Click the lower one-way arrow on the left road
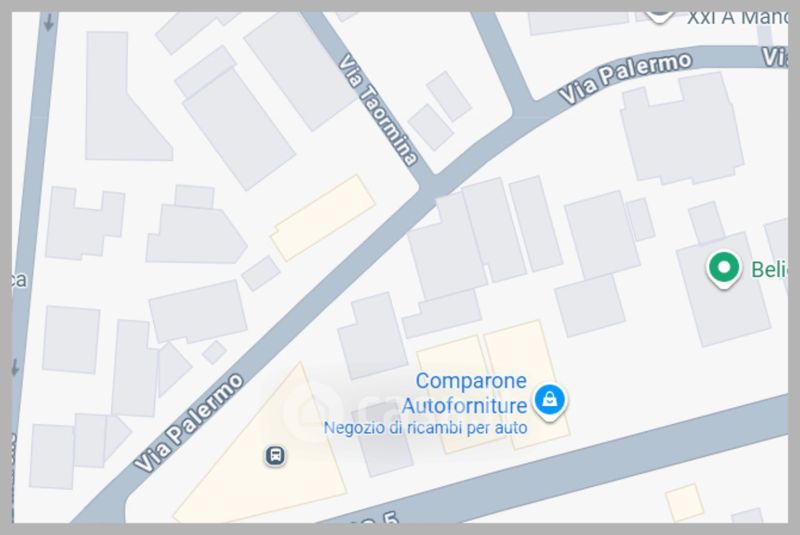The image size is (800, 535). [x=15, y=366]
